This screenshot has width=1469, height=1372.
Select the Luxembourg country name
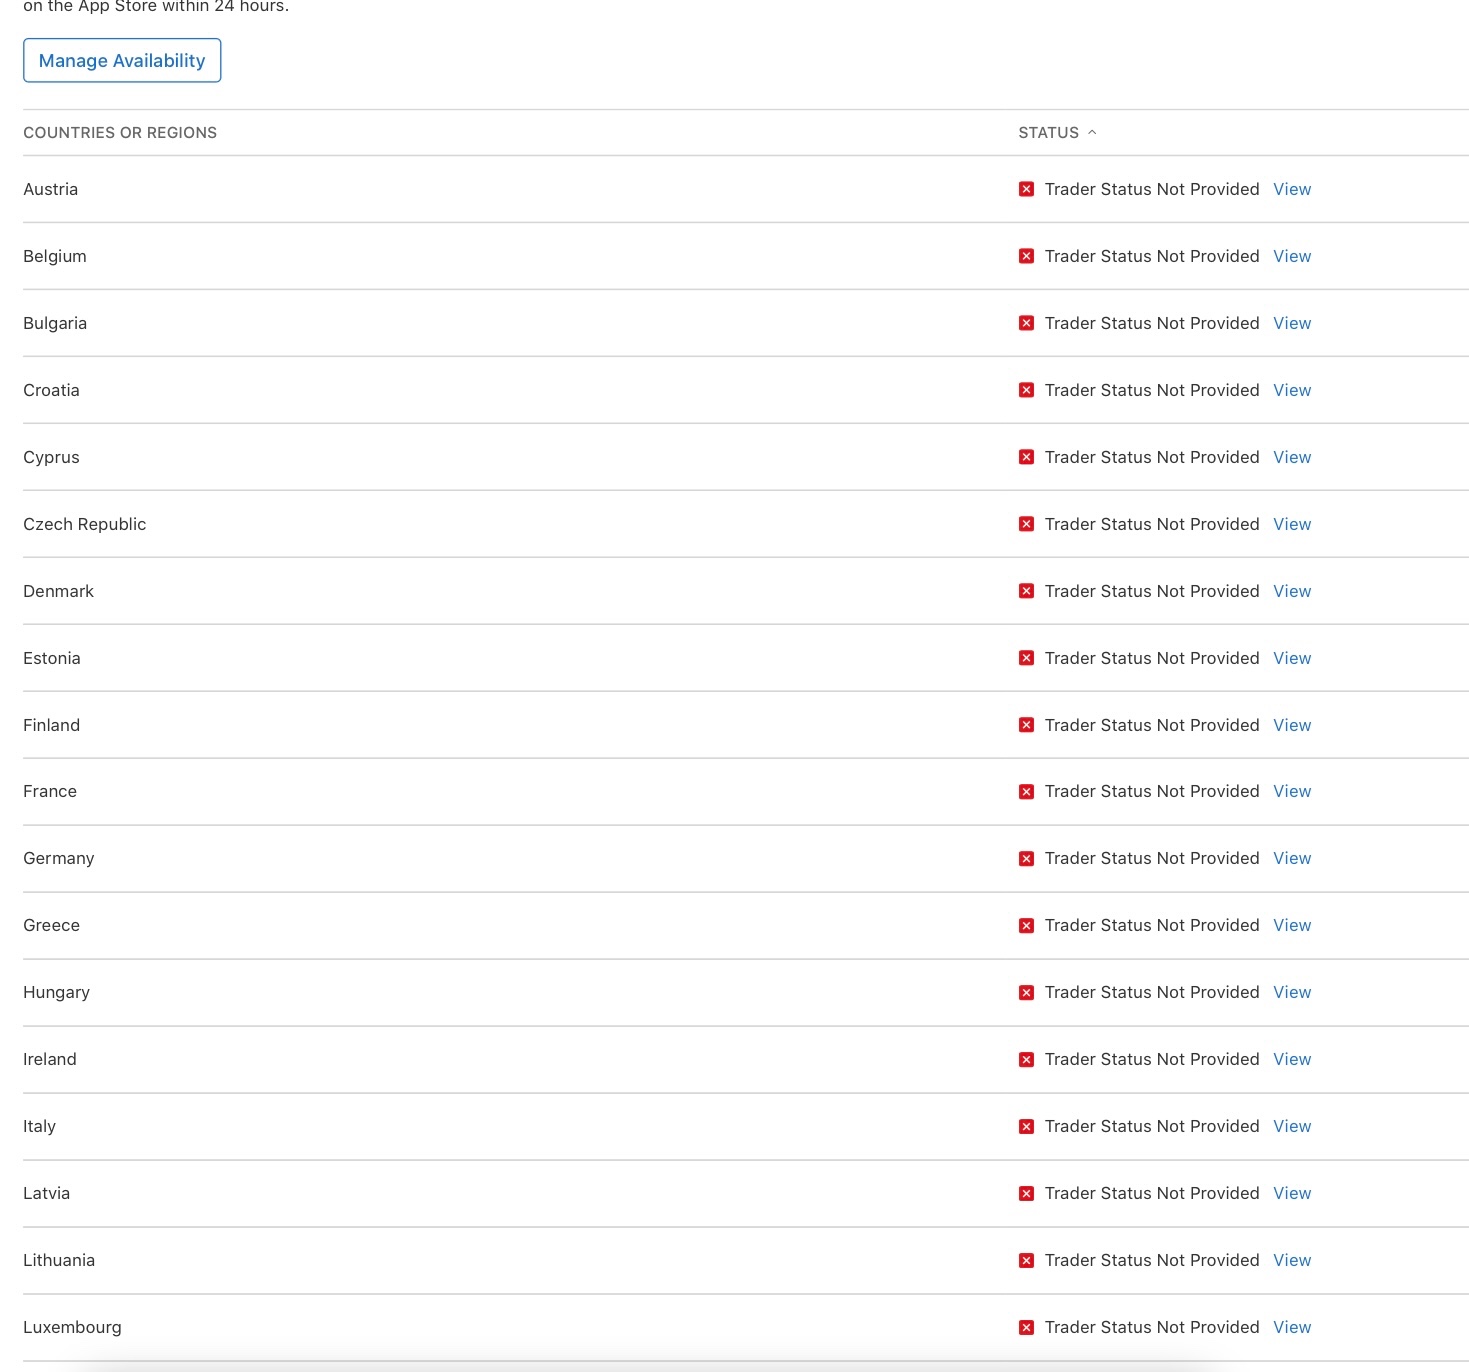pyautogui.click(x=72, y=1328)
